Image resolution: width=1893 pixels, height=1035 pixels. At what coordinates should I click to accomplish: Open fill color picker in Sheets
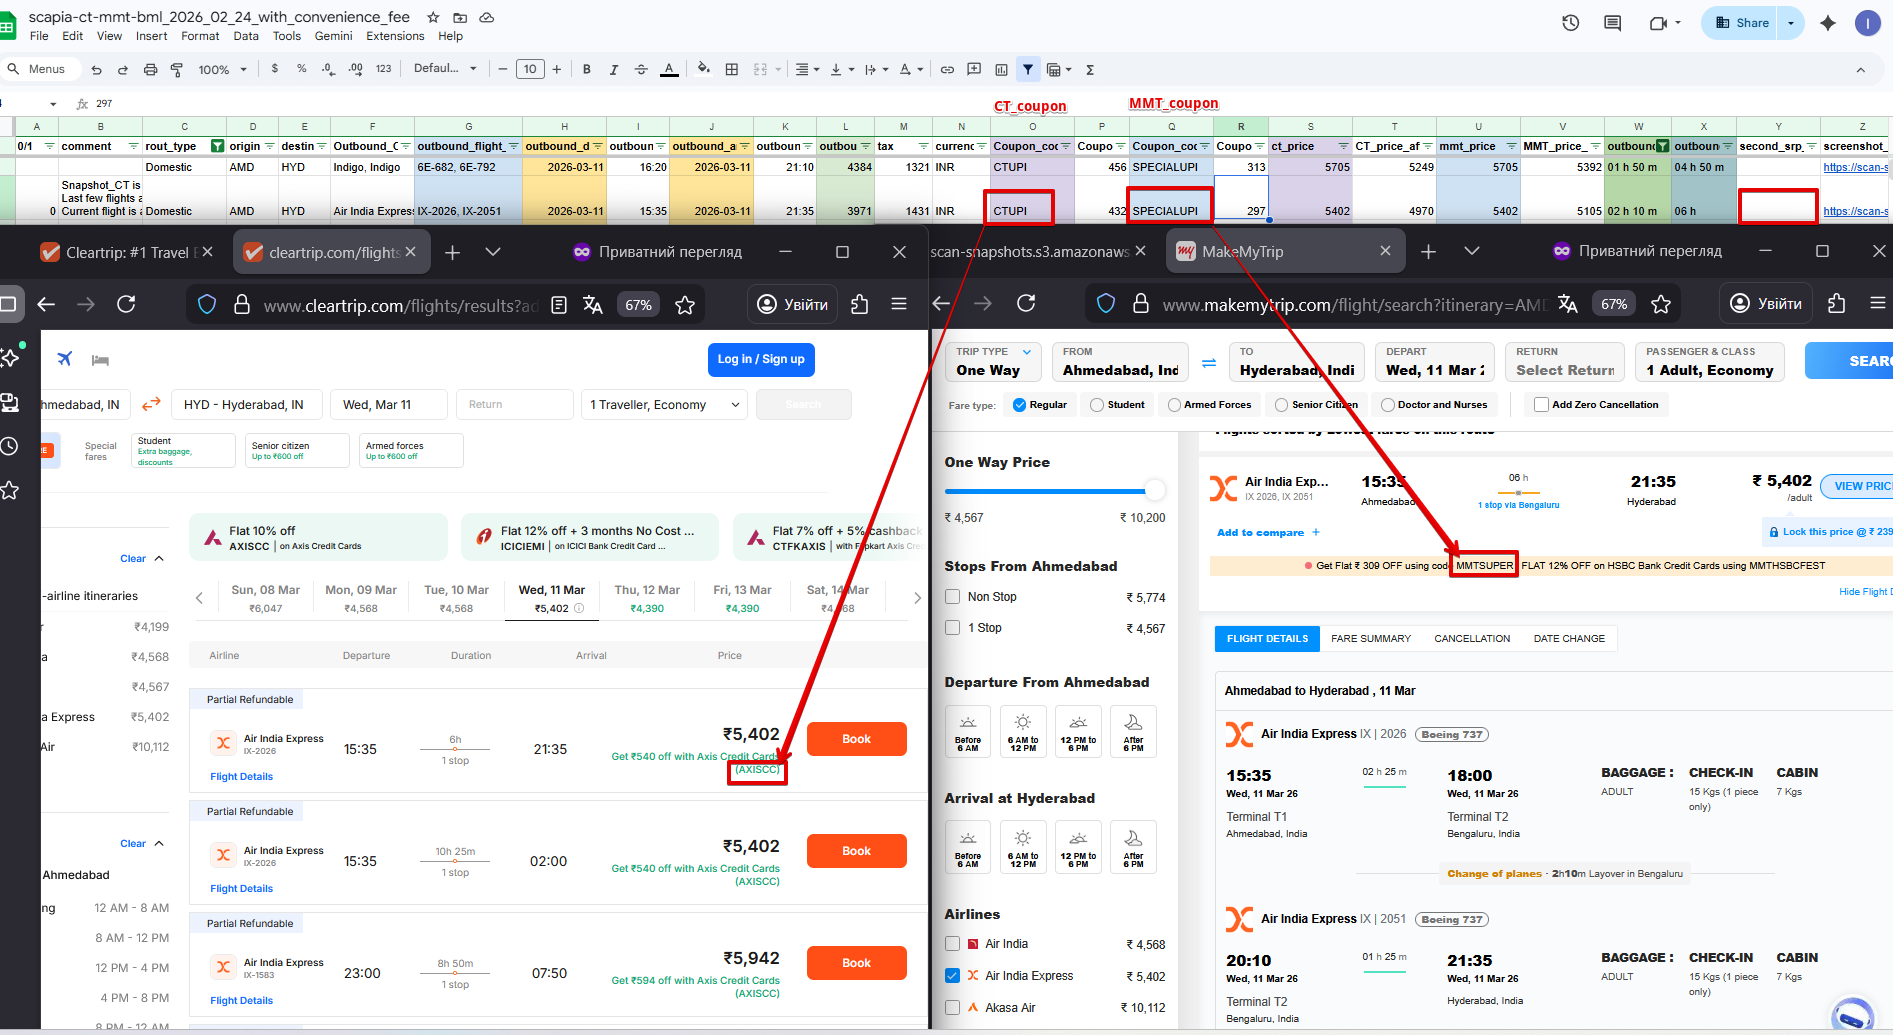pyautogui.click(x=703, y=70)
